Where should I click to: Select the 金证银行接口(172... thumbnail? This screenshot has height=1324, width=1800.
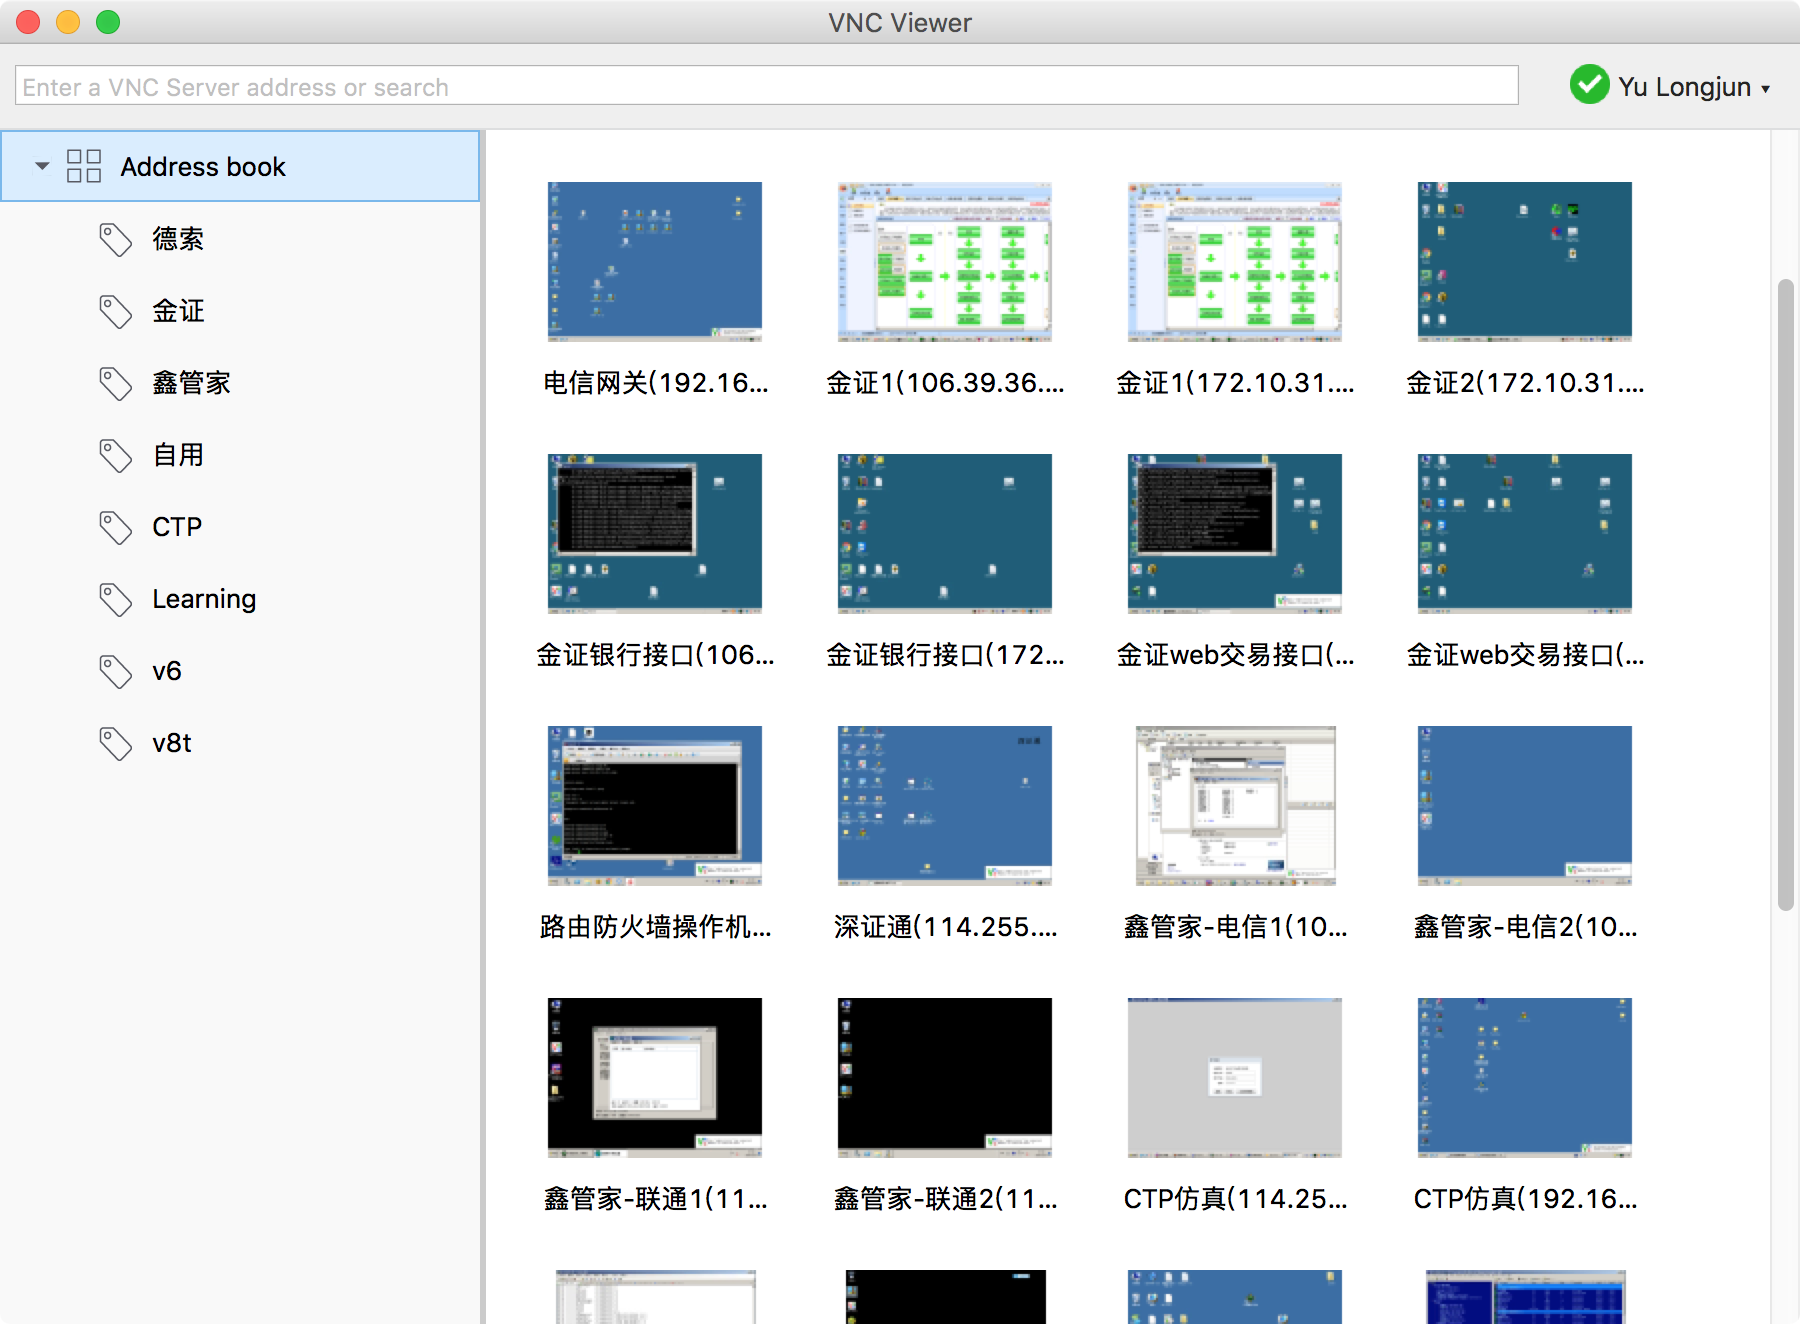click(945, 533)
